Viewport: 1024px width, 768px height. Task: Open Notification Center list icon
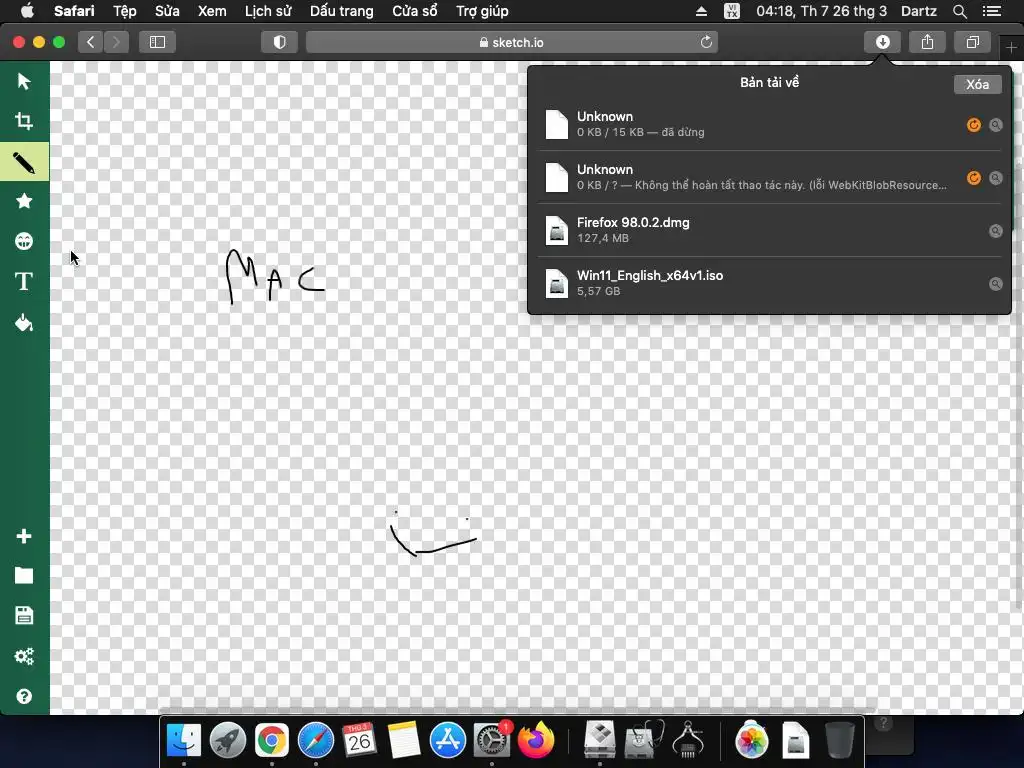(x=992, y=11)
